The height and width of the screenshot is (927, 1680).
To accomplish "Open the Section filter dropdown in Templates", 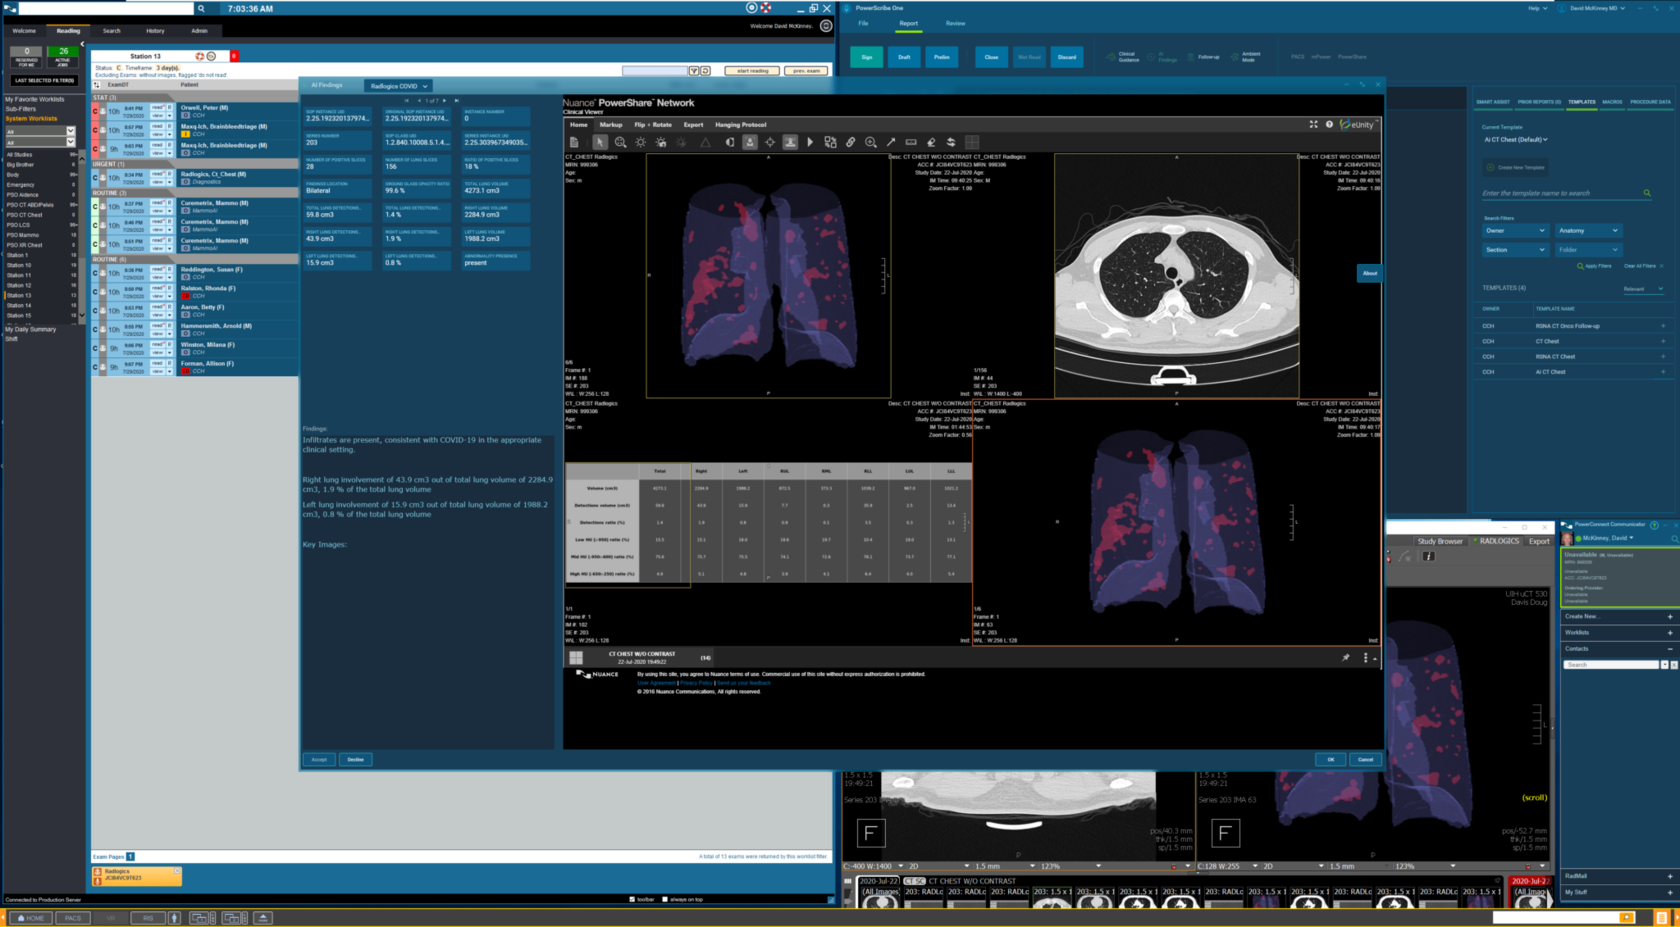I will pyautogui.click(x=1515, y=250).
